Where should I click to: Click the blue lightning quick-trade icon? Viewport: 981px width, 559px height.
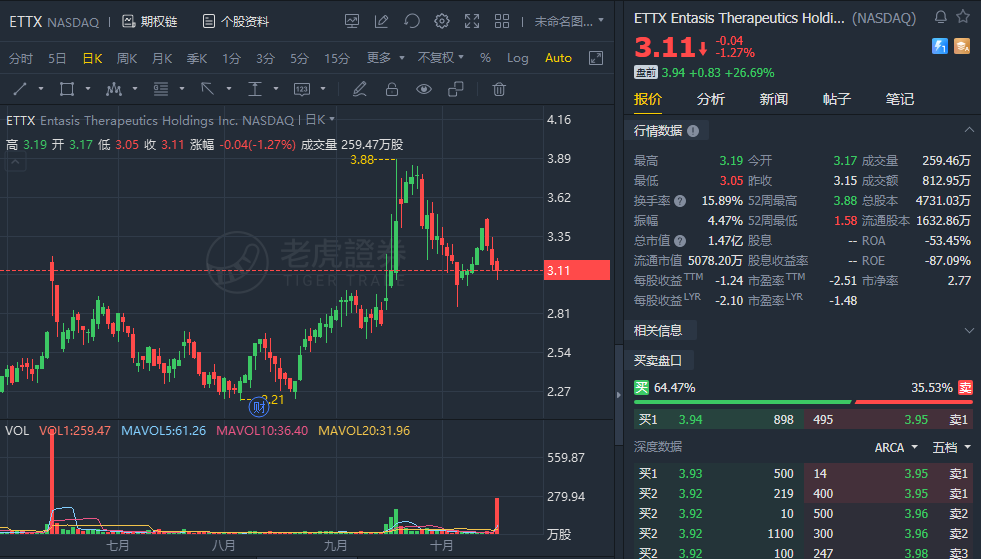pyautogui.click(x=940, y=46)
